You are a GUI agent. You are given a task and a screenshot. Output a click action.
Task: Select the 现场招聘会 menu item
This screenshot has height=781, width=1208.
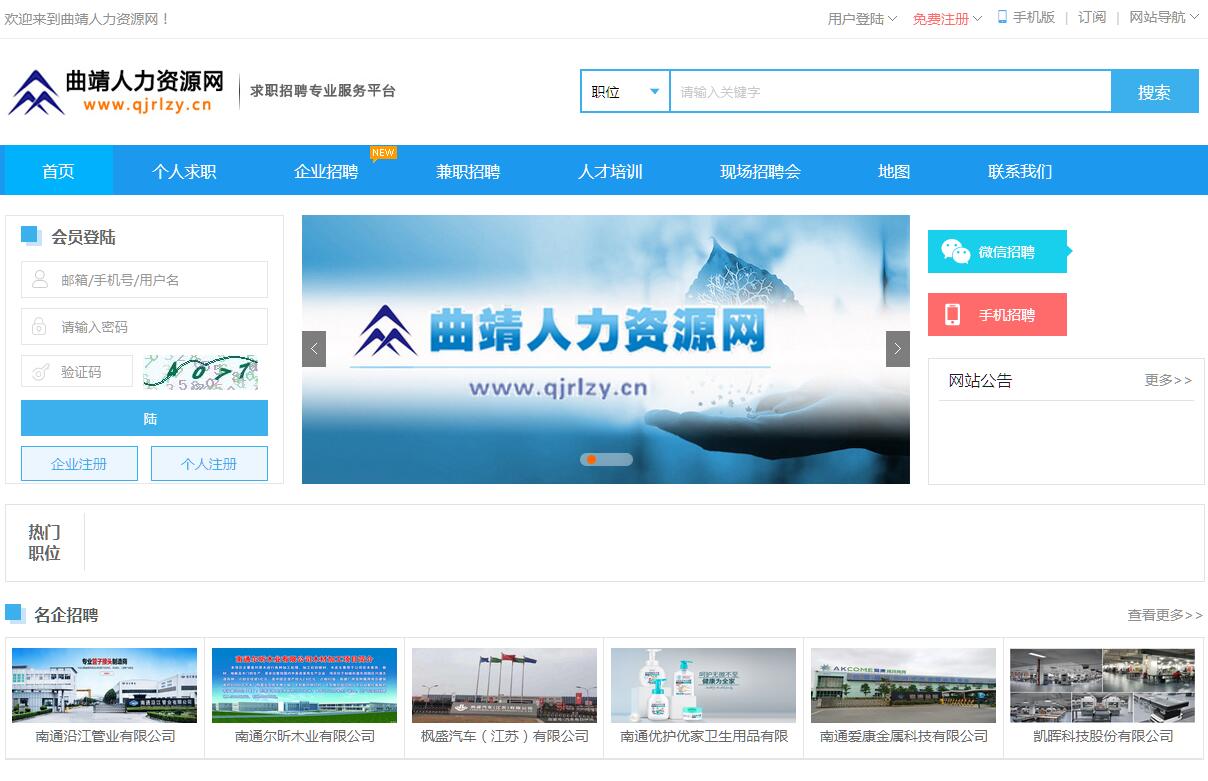760,171
